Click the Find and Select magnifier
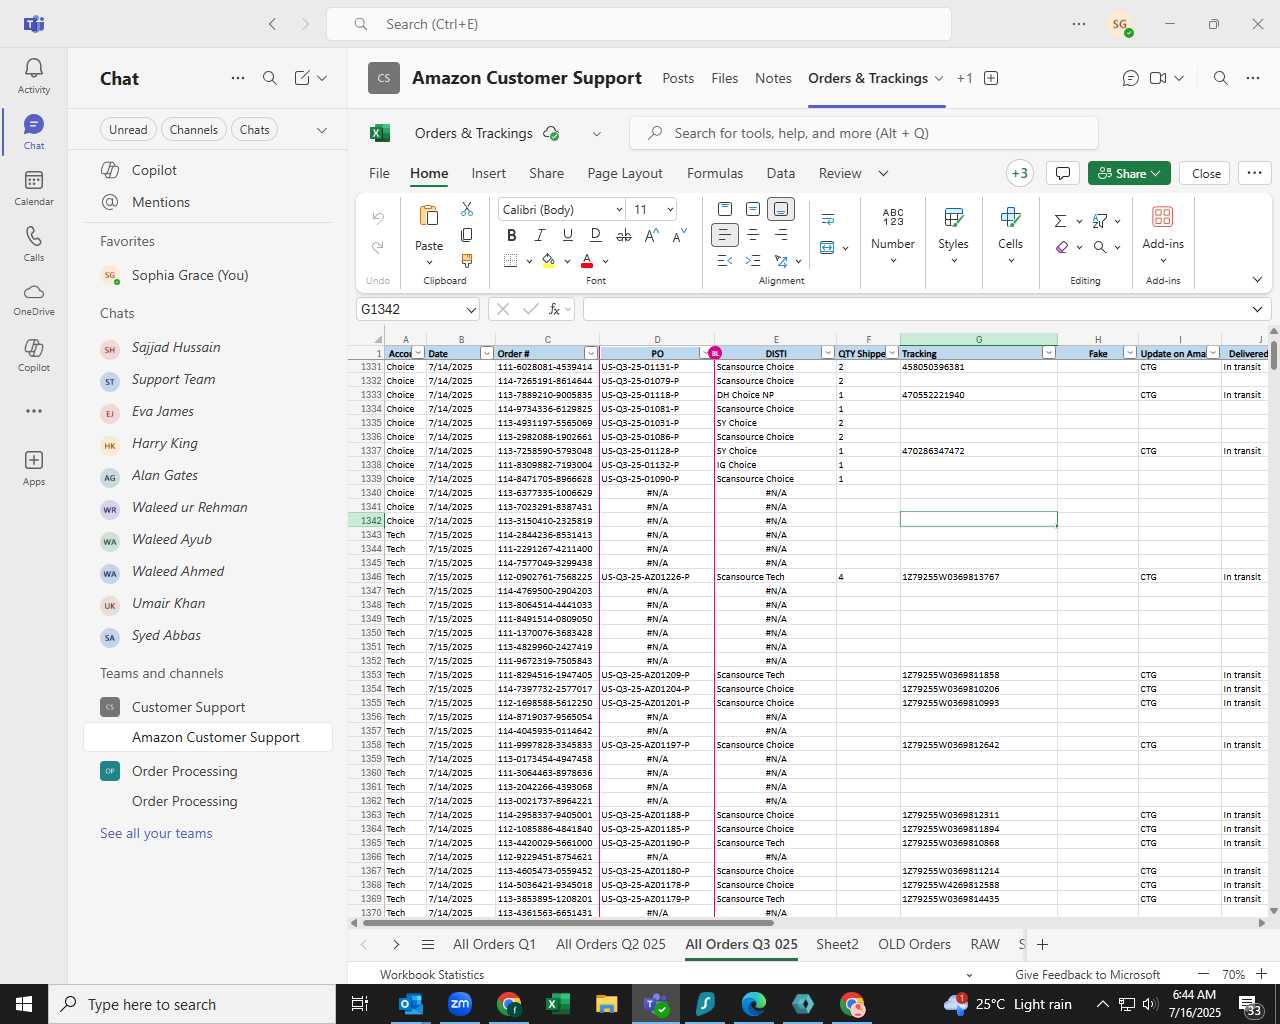The width and height of the screenshot is (1280, 1024). tap(1100, 247)
